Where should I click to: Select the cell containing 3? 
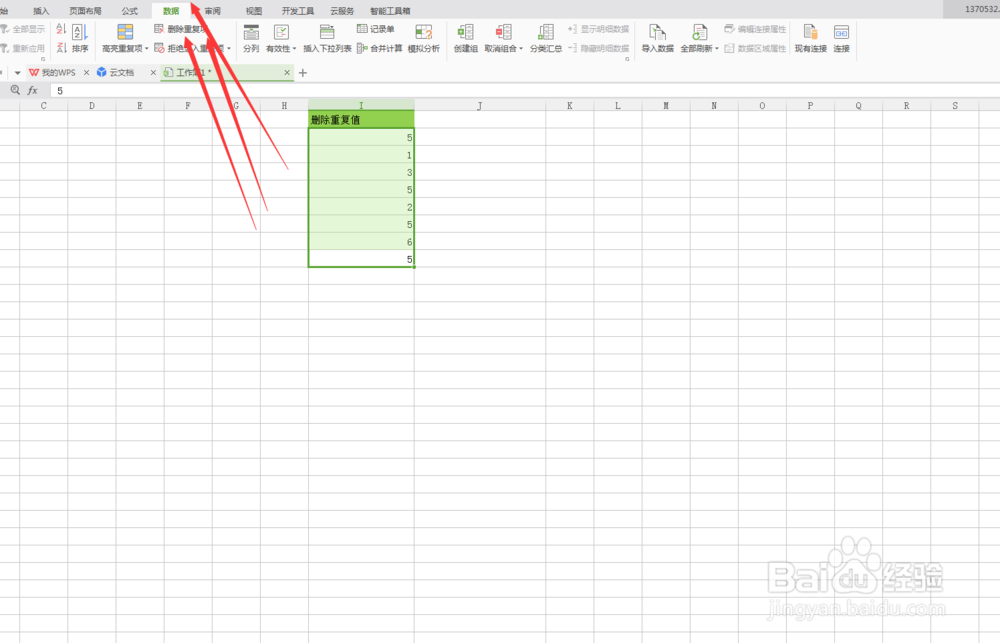(x=361, y=172)
